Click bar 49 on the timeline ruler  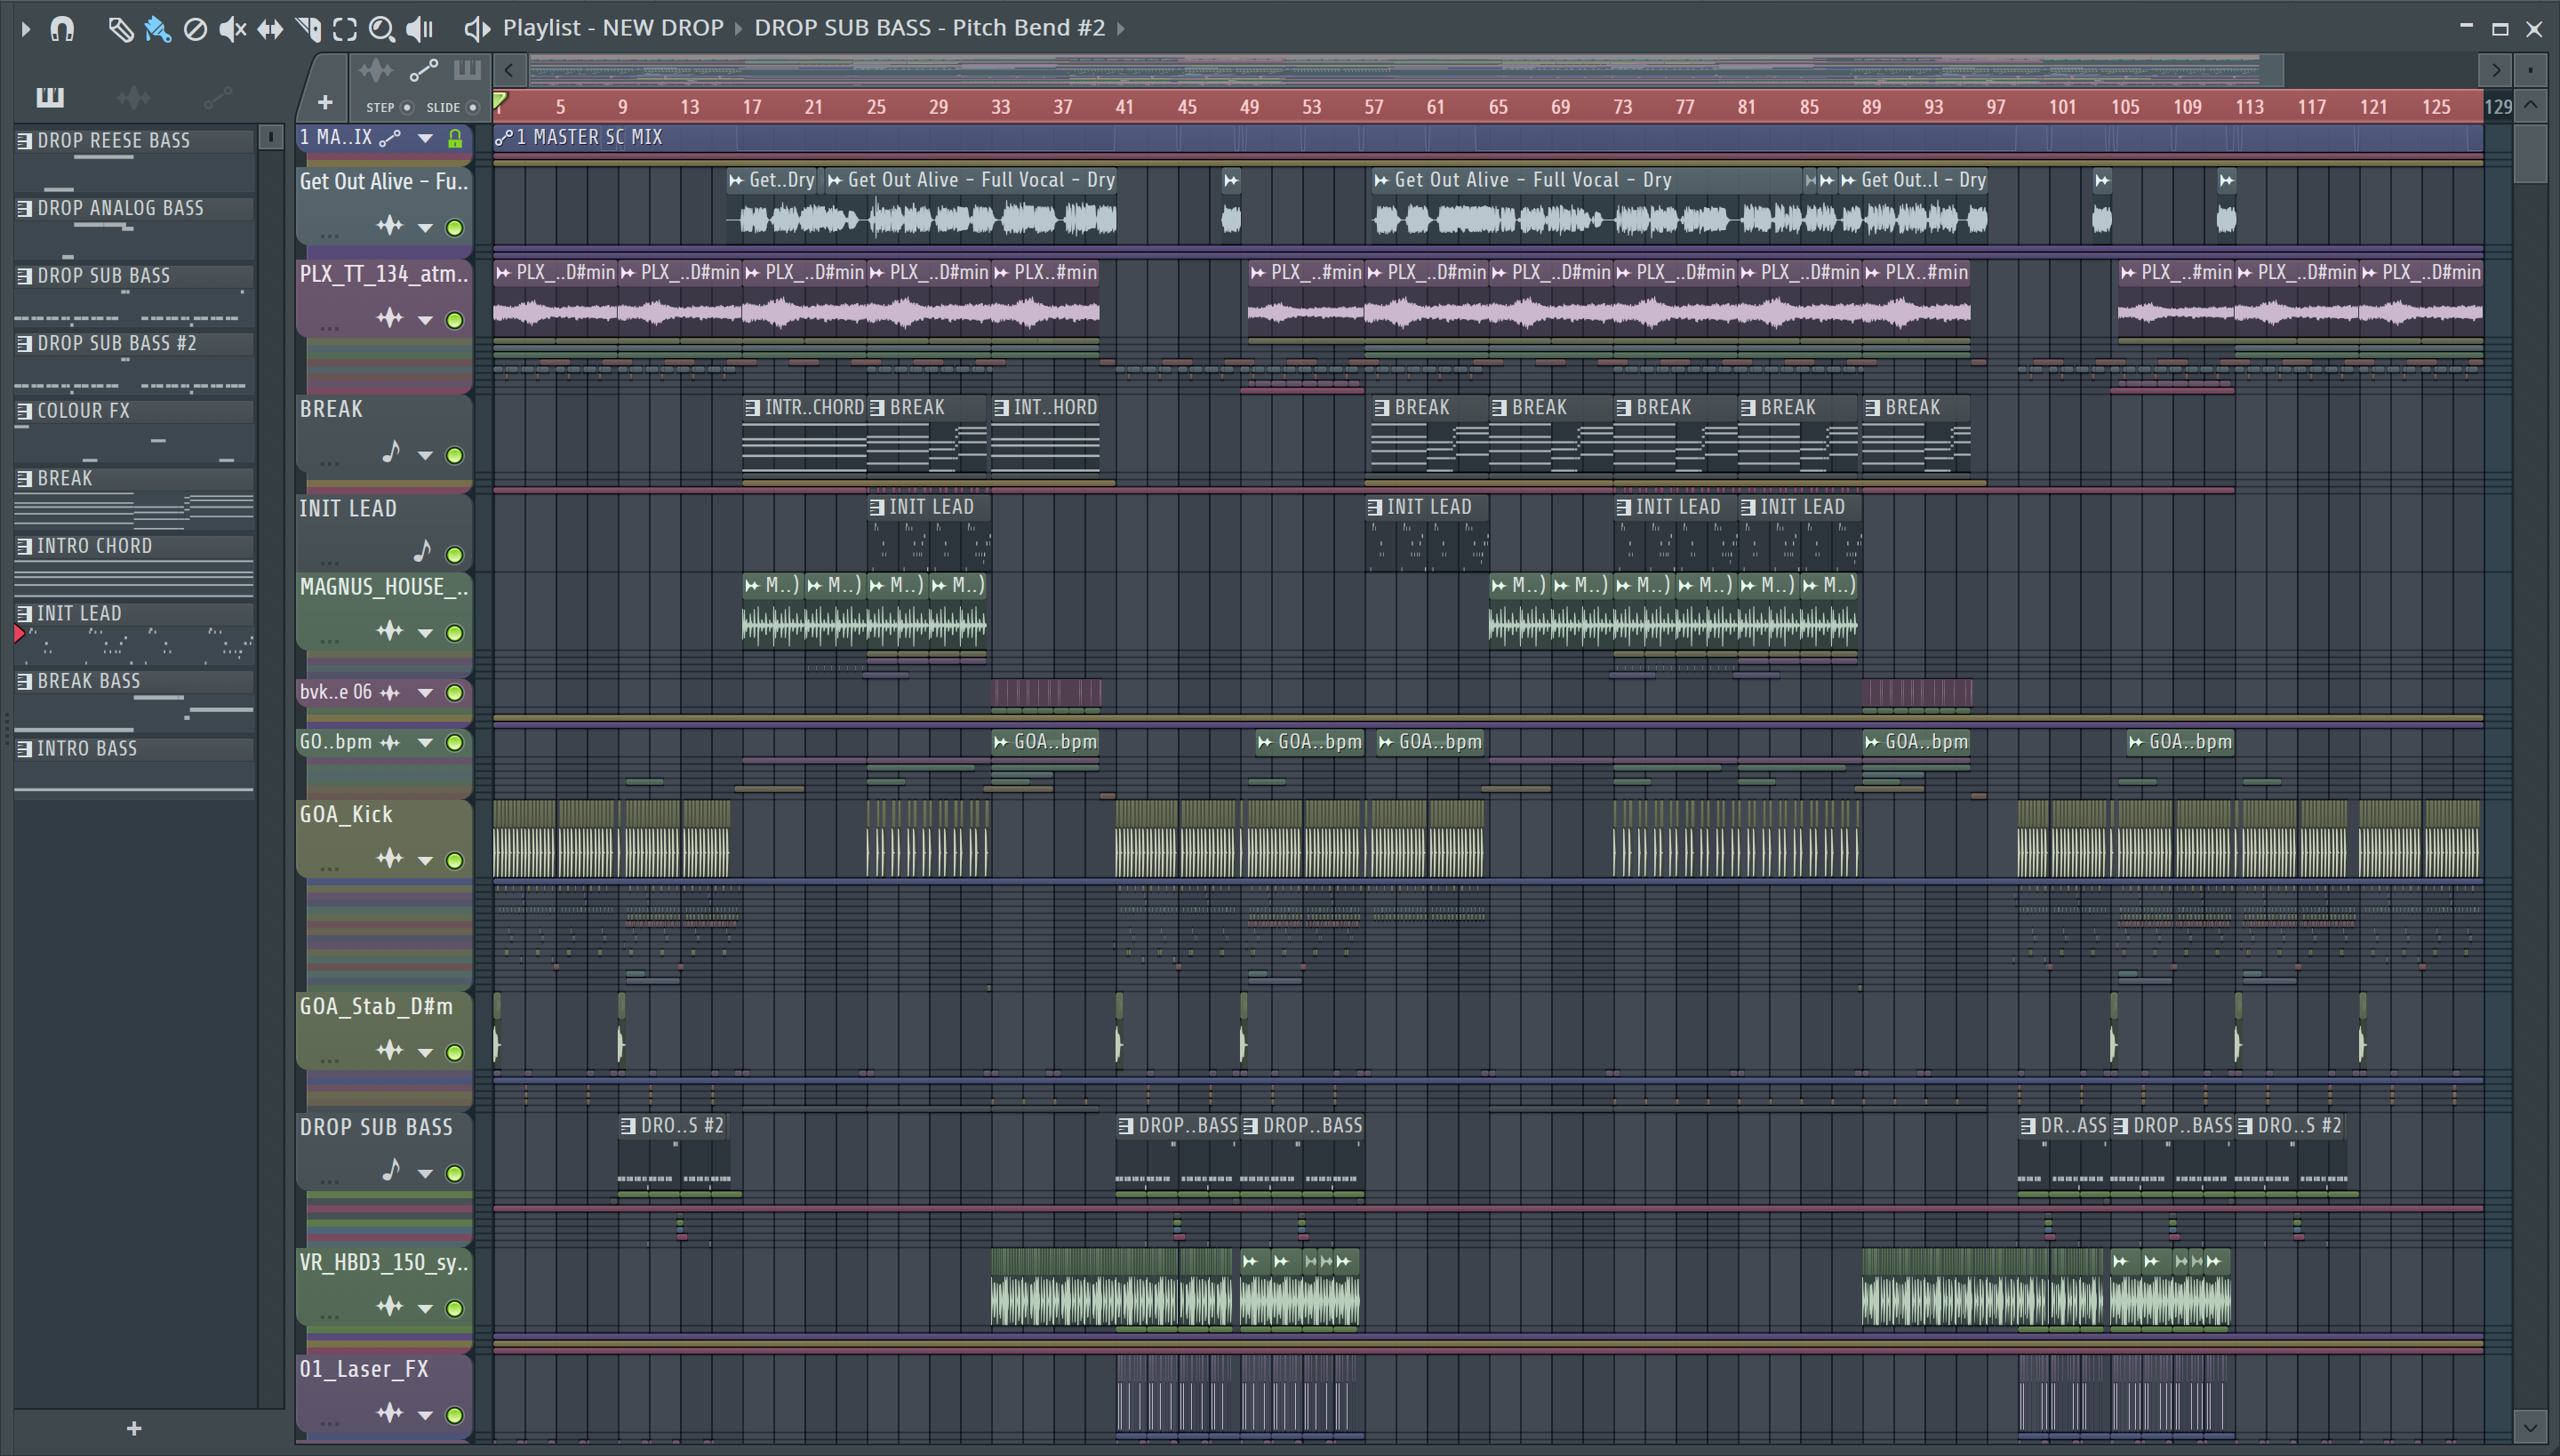tap(1249, 107)
